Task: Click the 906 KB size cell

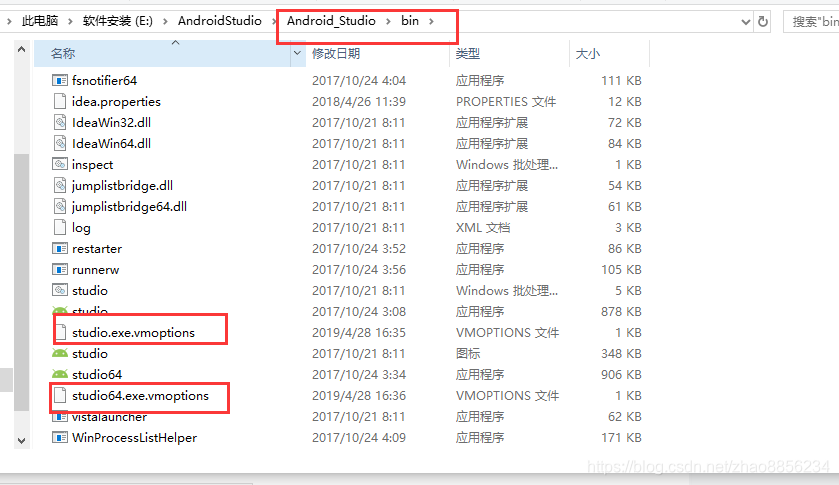Action: coord(621,374)
